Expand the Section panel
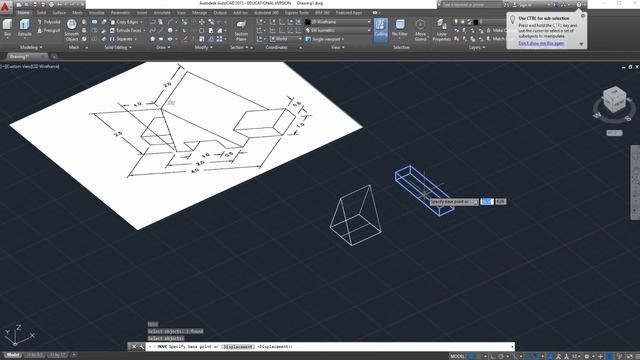This screenshot has height=360, width=640. [x=239, y=47]
